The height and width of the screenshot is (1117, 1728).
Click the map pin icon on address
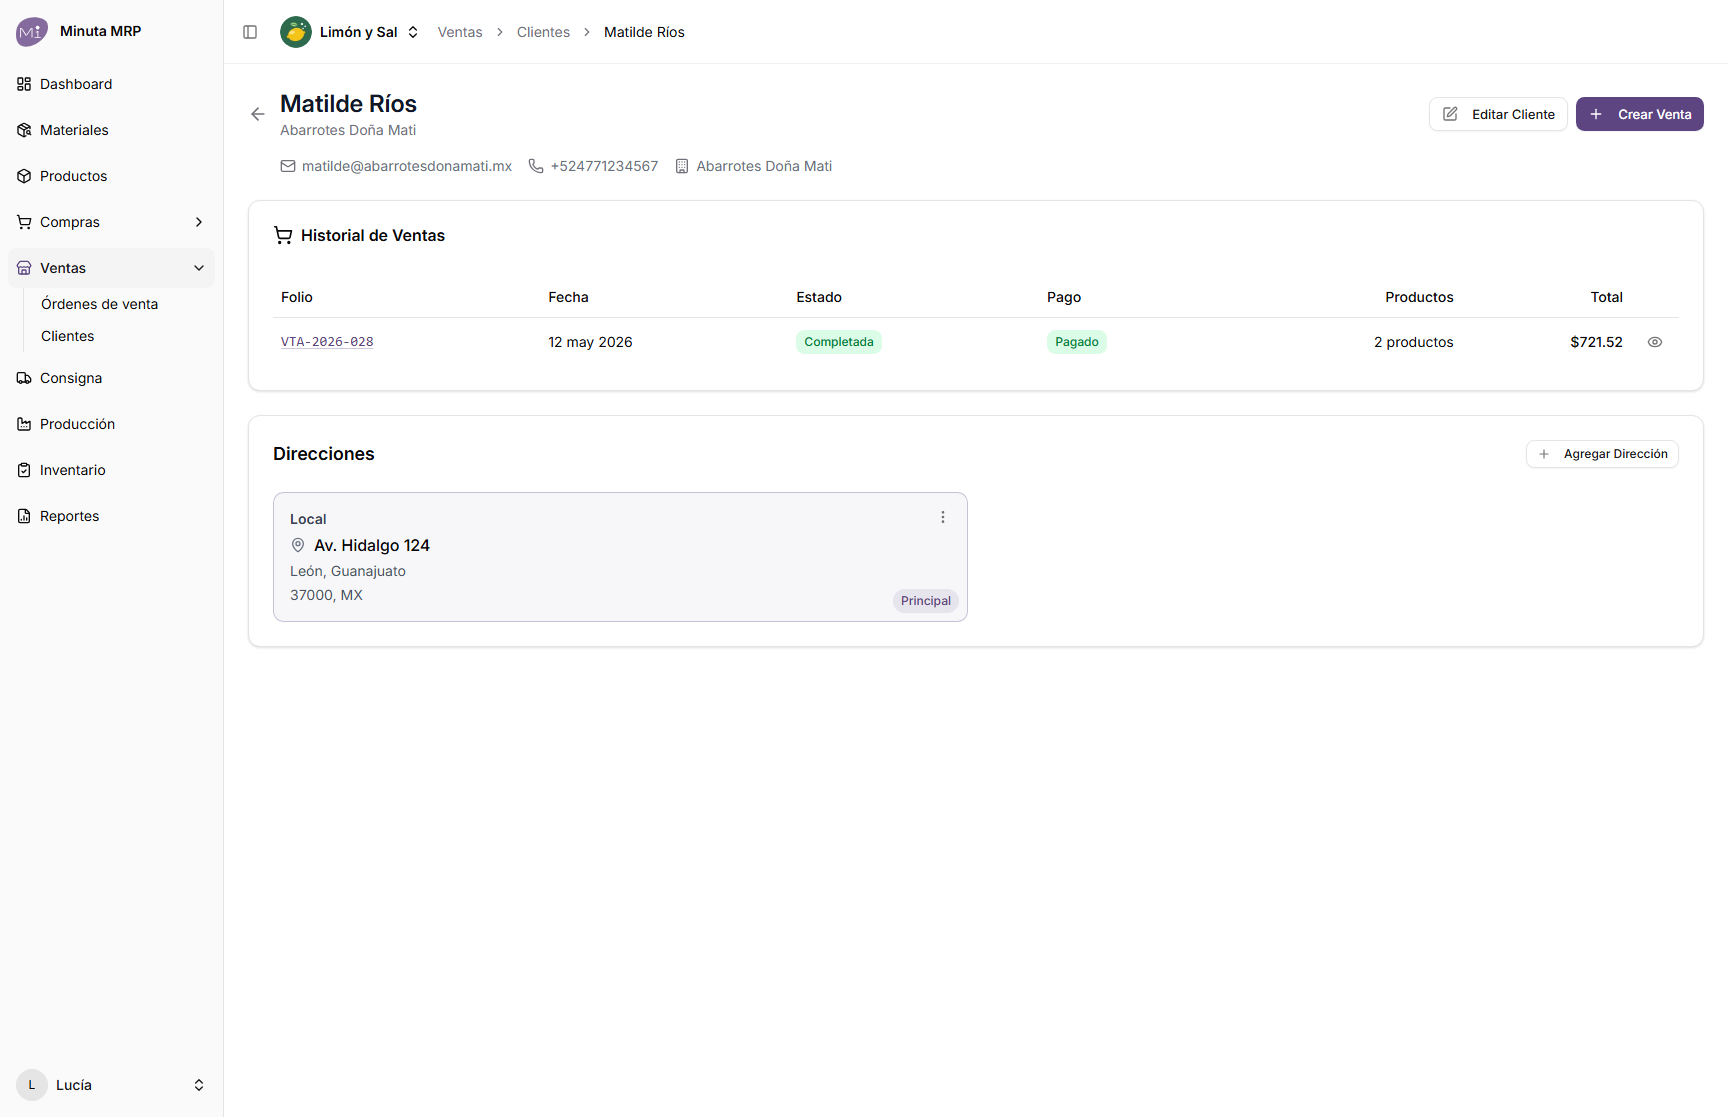coord(298,545)
